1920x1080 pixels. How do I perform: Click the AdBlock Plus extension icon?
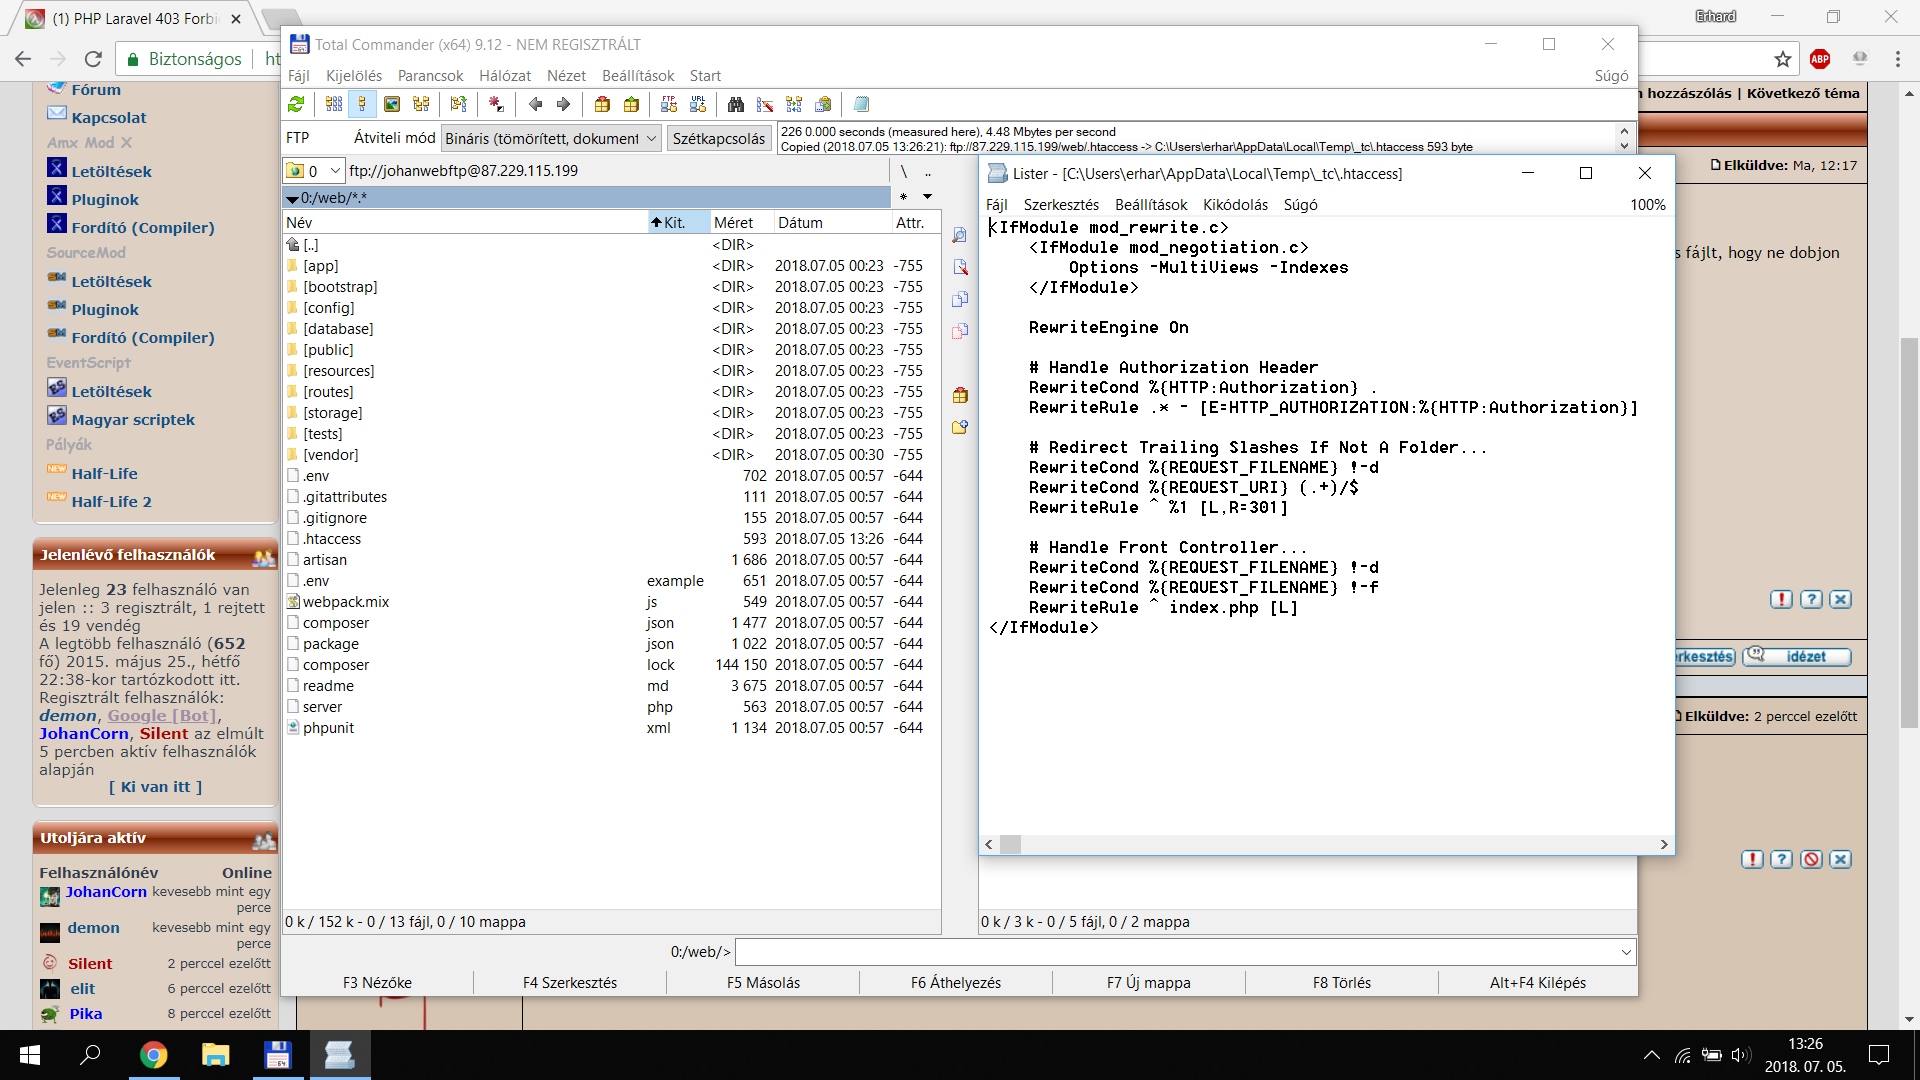(1820, 59)
